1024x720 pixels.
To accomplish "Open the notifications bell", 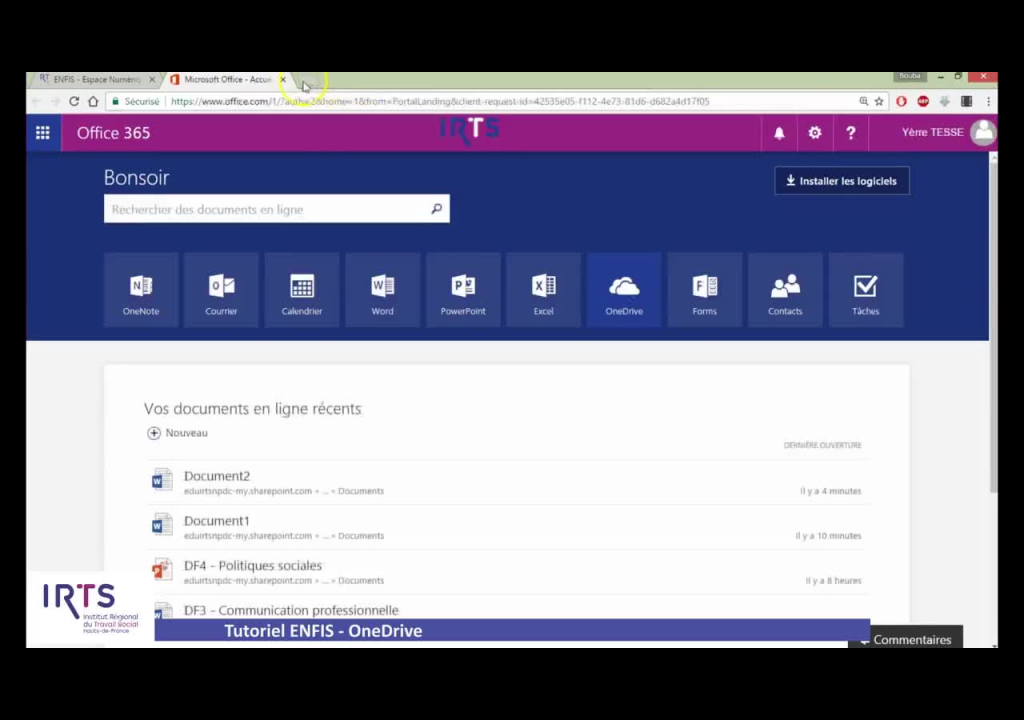I will [779, 132].
